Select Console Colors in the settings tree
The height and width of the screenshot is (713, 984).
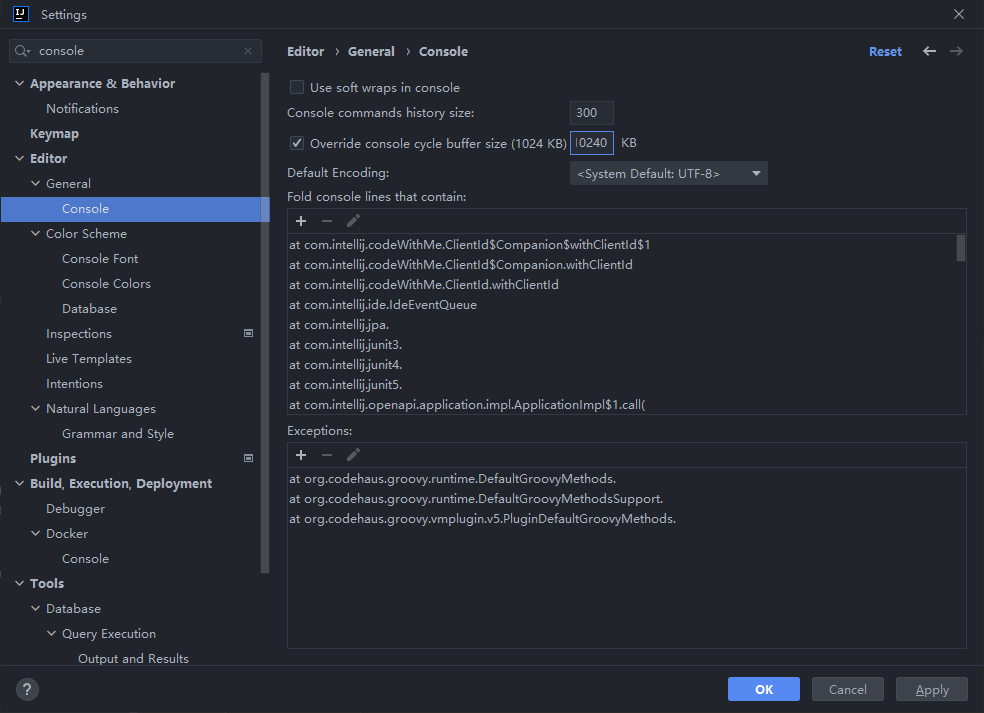(106, 284)
